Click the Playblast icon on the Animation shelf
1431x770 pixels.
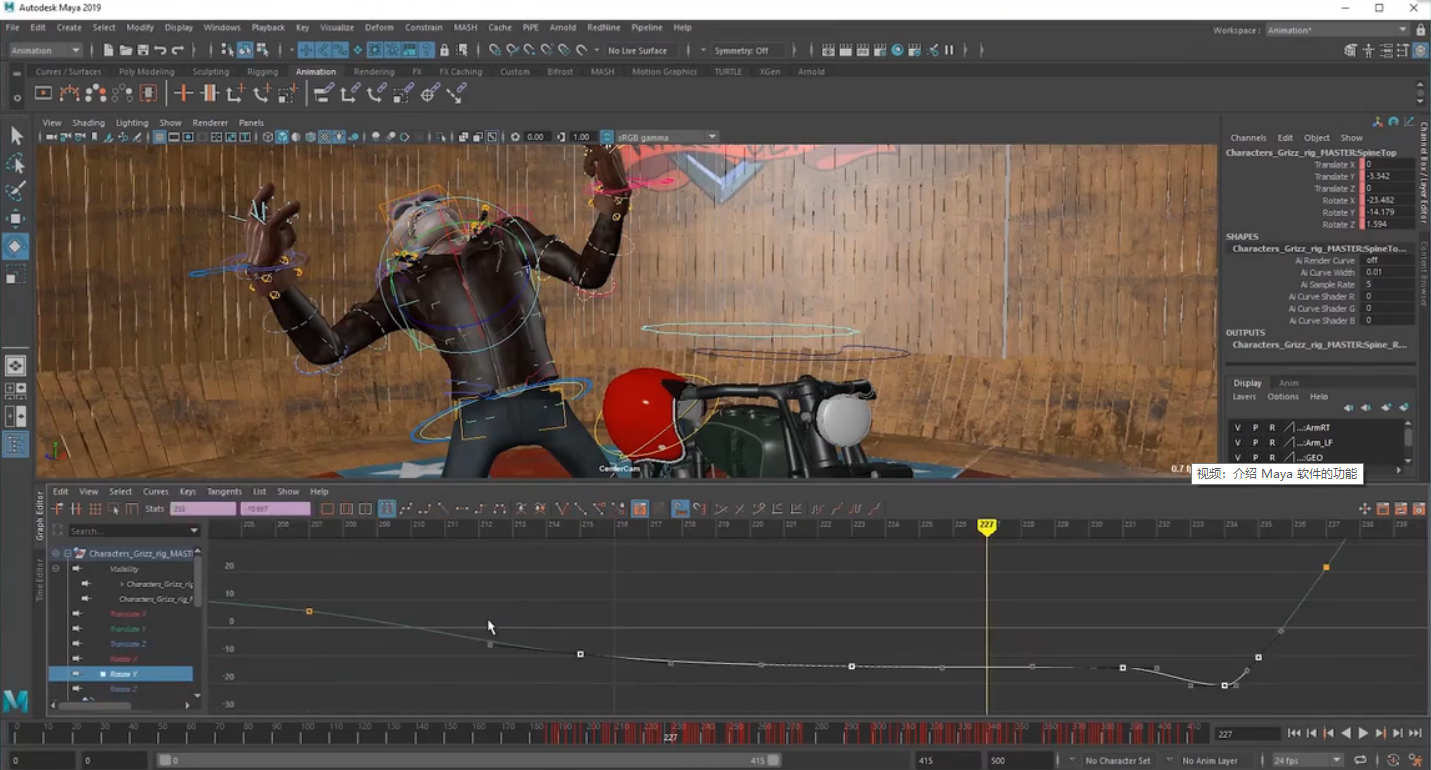[43, 93]
